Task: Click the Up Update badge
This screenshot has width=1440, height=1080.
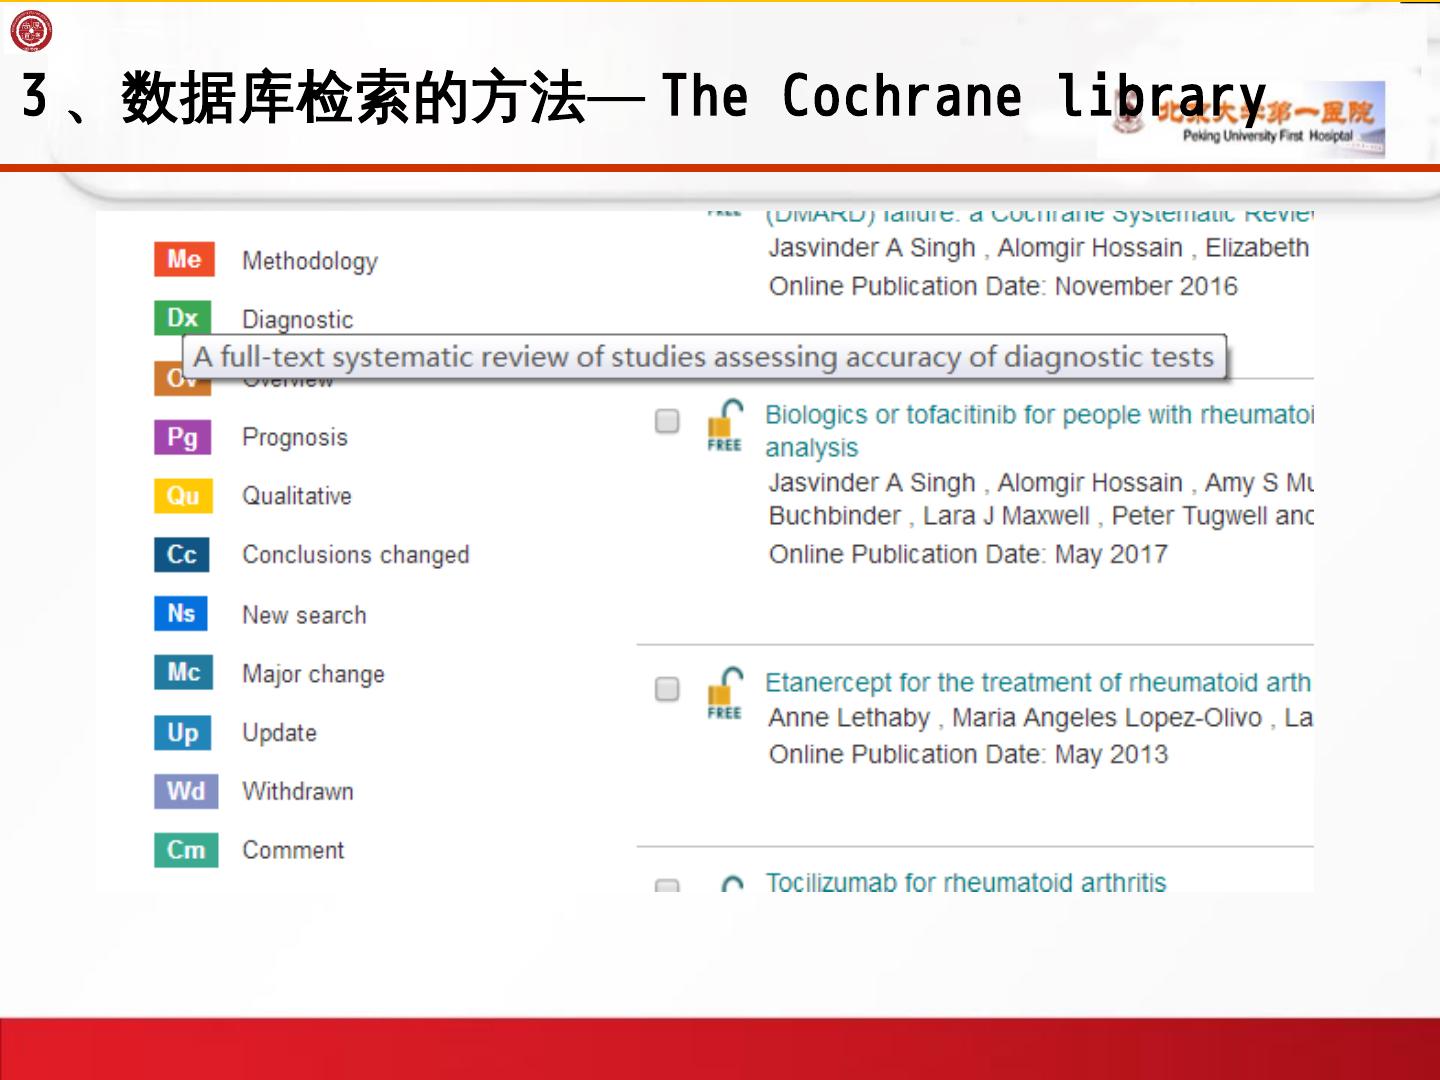Action: pos(183,732)
